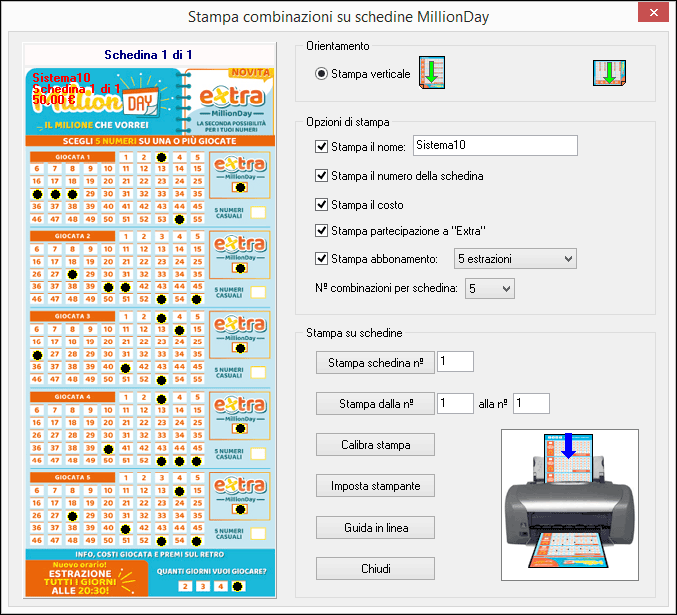
Task: Click the Chiudi button
Action: pos(375,568)
